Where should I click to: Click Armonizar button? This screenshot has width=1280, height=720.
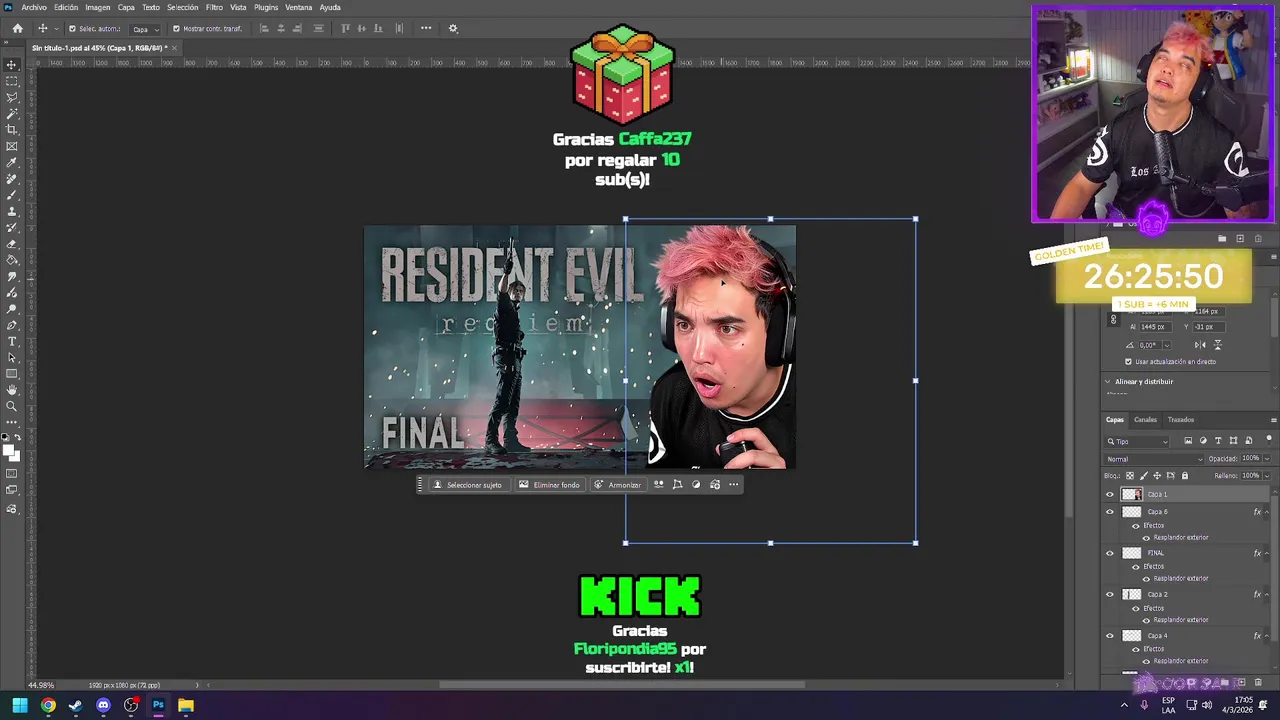click(617, 485)
